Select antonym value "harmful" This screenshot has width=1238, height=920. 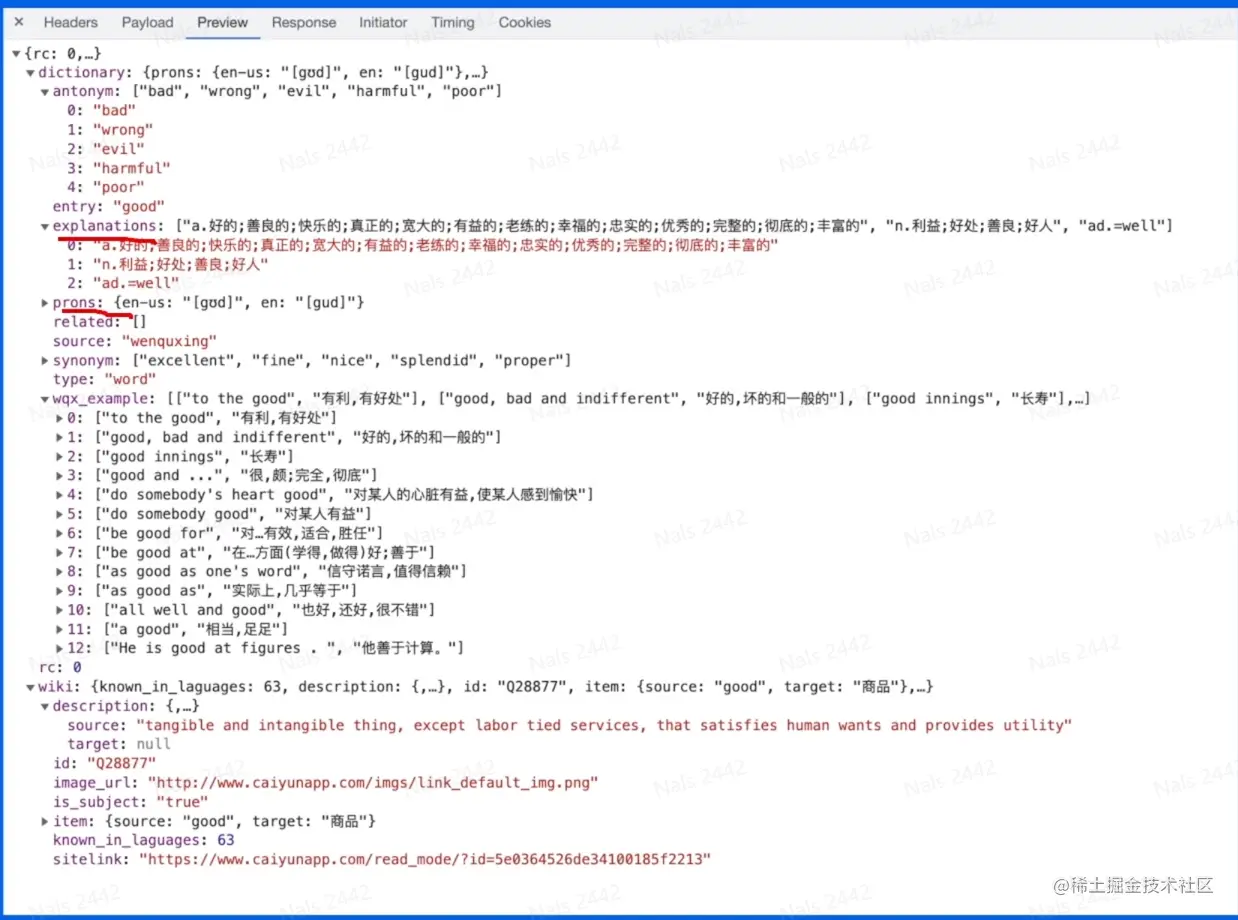[131, 168]
